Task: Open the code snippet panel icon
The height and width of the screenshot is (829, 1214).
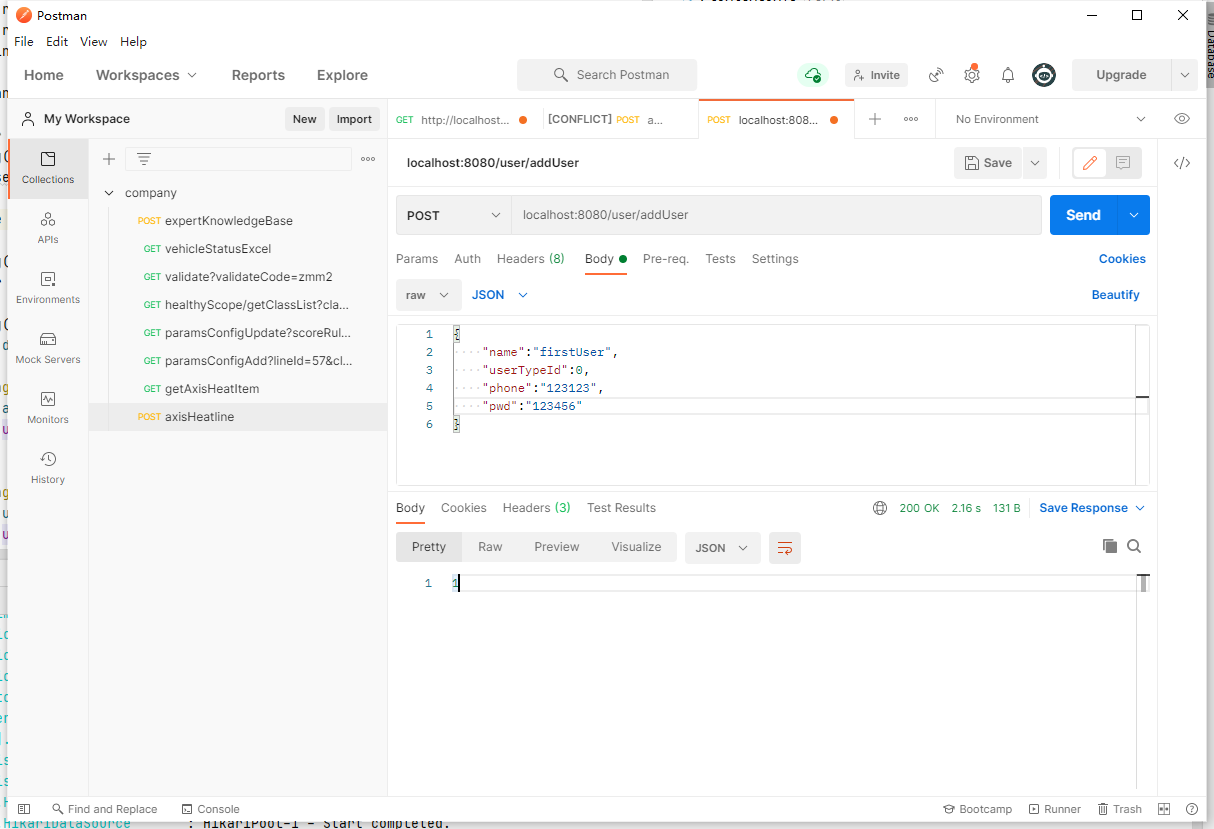Action: tap(1182, 163)
